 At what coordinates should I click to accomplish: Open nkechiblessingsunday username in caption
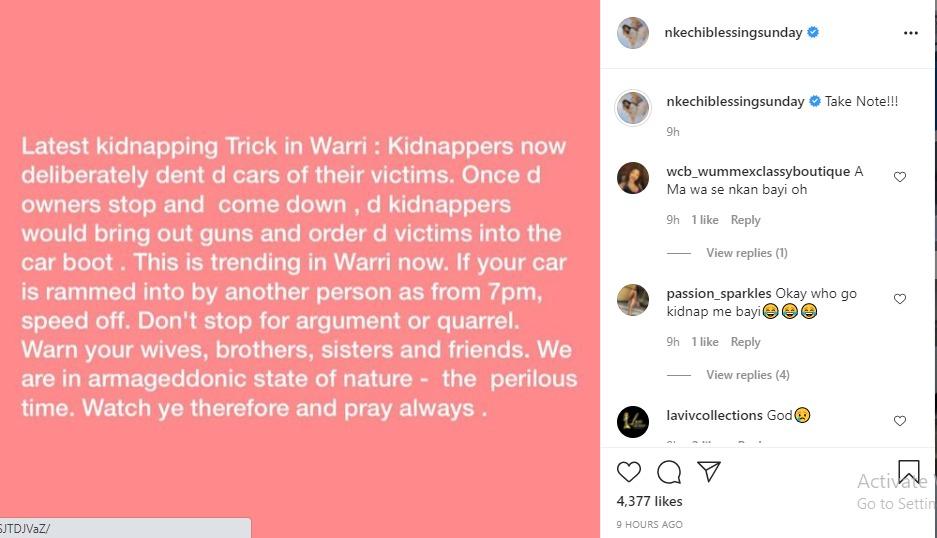click(x=735, y=102)
